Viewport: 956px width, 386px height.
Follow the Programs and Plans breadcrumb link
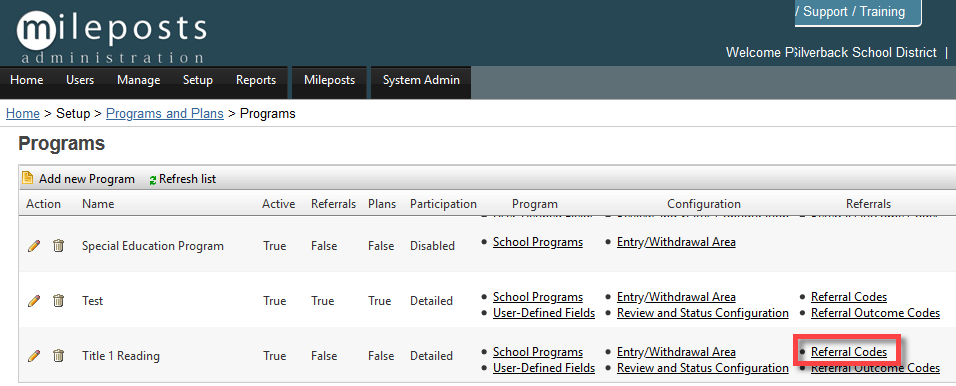[165, 113]
